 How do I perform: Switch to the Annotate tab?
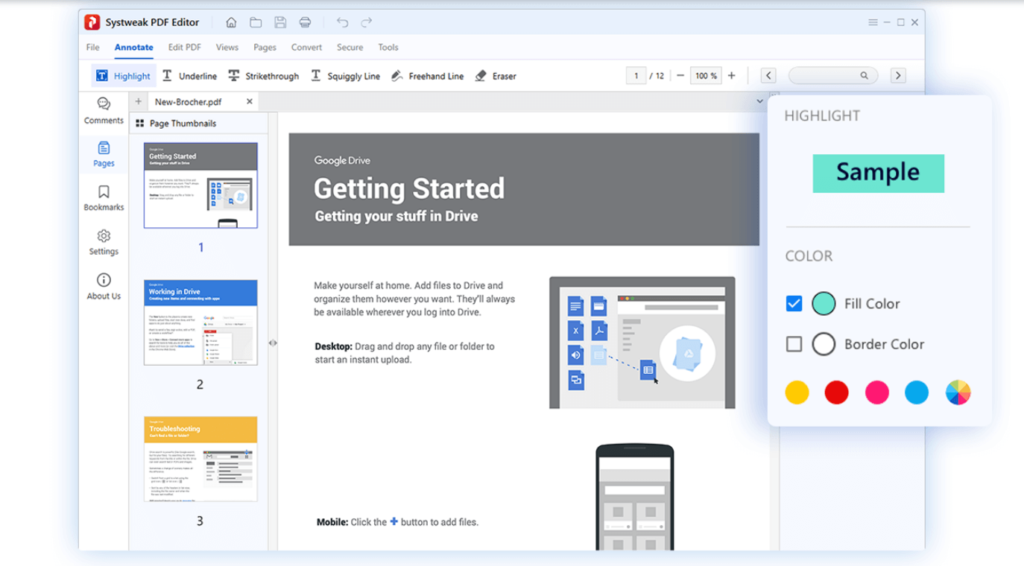click(x=134, y=47)
